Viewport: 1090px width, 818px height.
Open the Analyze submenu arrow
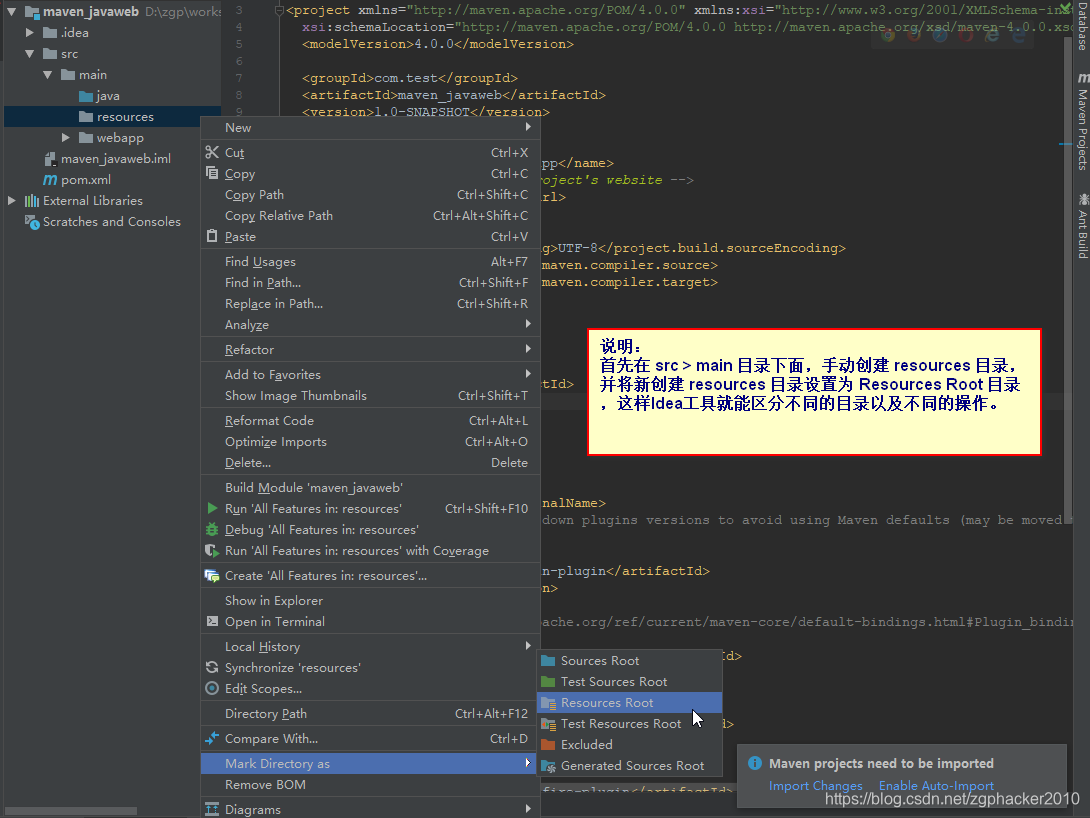click(x=528, y=324)
